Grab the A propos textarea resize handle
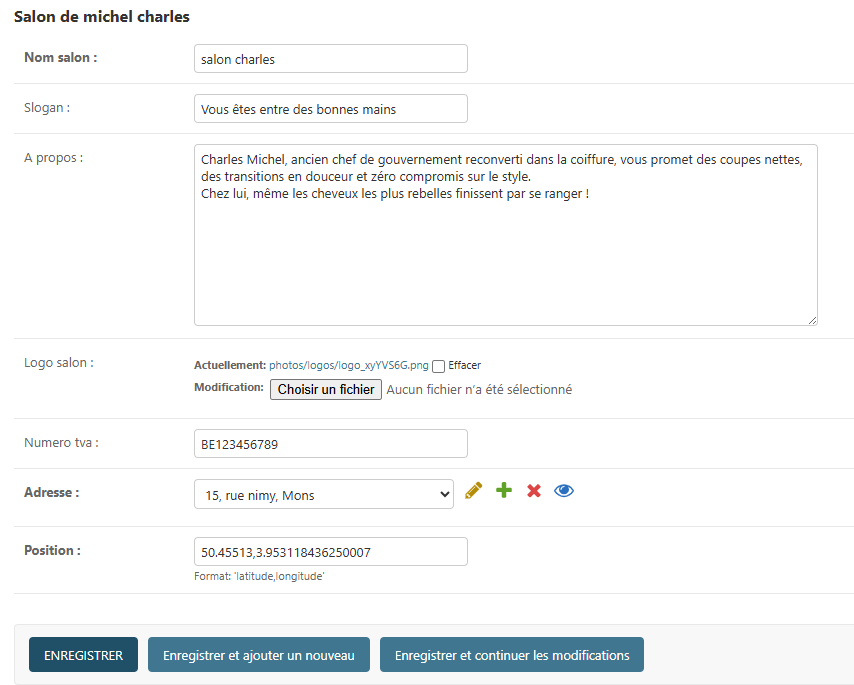This screenshot has width=854, height=685. pyautogui.click(x=812, y=320)
